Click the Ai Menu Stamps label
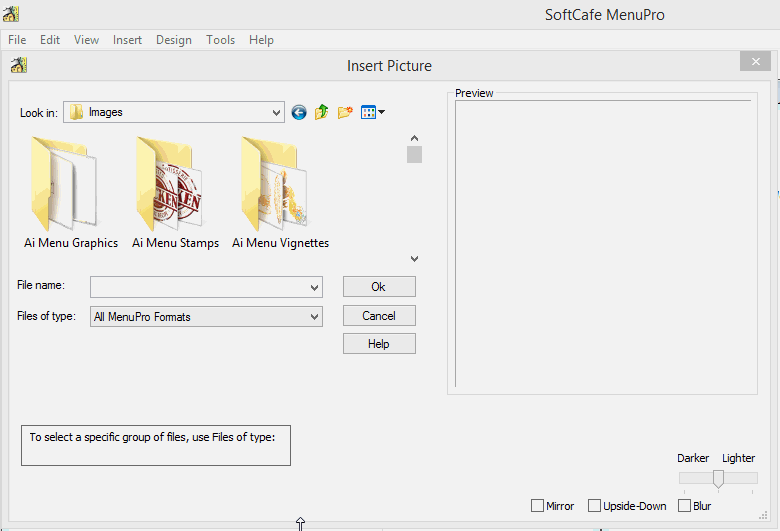 point(175,243)
